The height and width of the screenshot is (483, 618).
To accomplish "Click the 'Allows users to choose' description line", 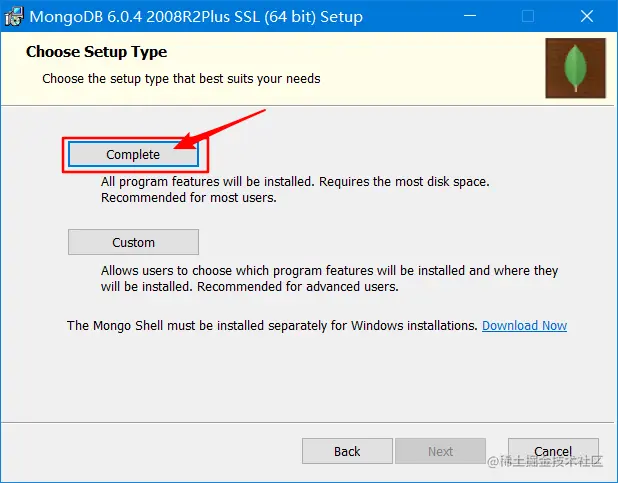I will pos(329,270).
